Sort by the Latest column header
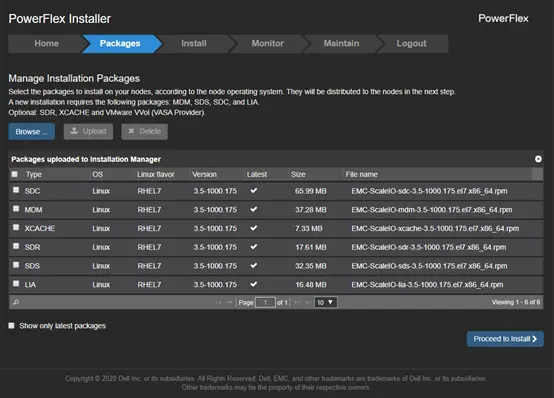The image size is (554, 398). click(x=257, y=174)
